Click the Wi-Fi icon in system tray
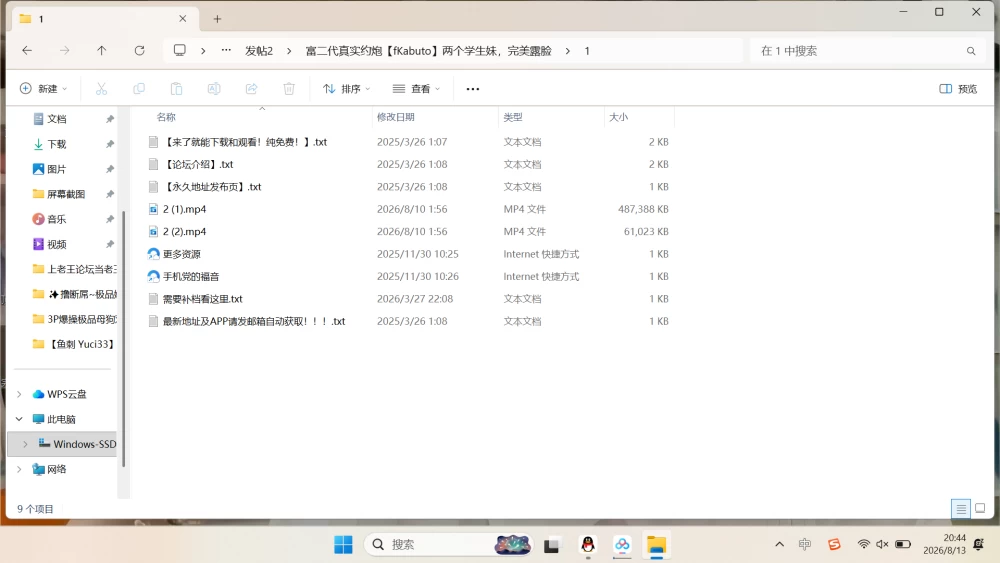The height and width of the screenshot is (563, 1000). tap(864, 544)
